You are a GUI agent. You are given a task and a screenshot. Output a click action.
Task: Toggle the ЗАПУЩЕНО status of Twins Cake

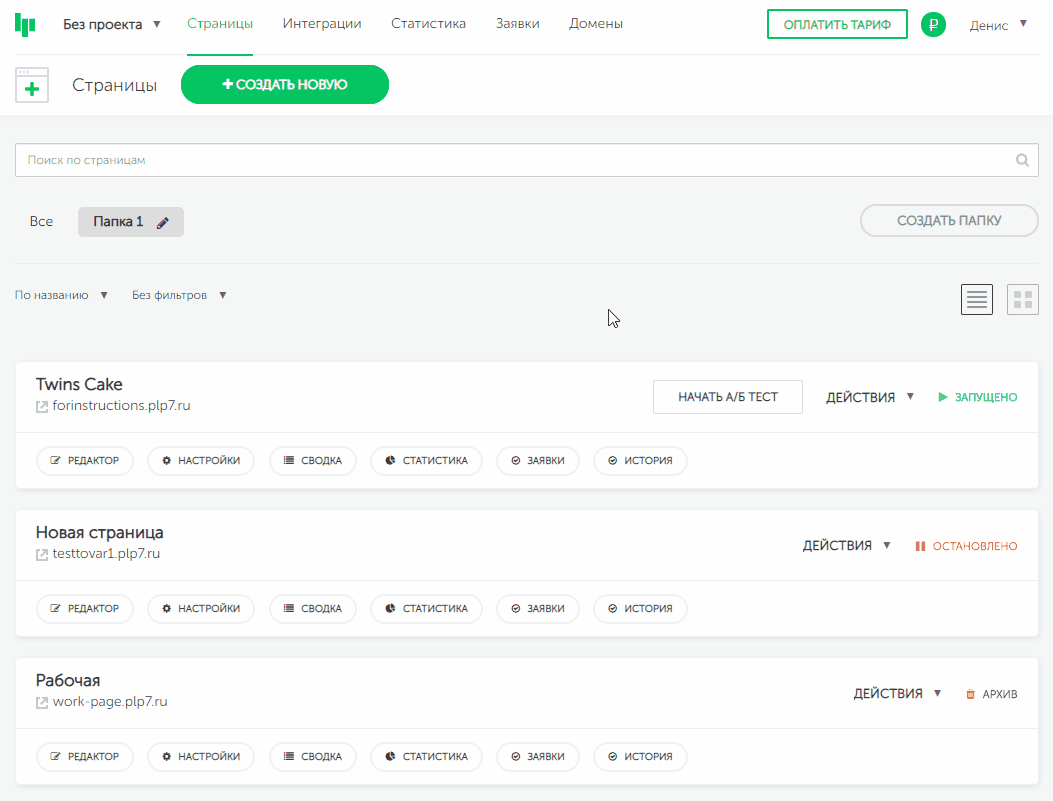click(x=977, y=397)
